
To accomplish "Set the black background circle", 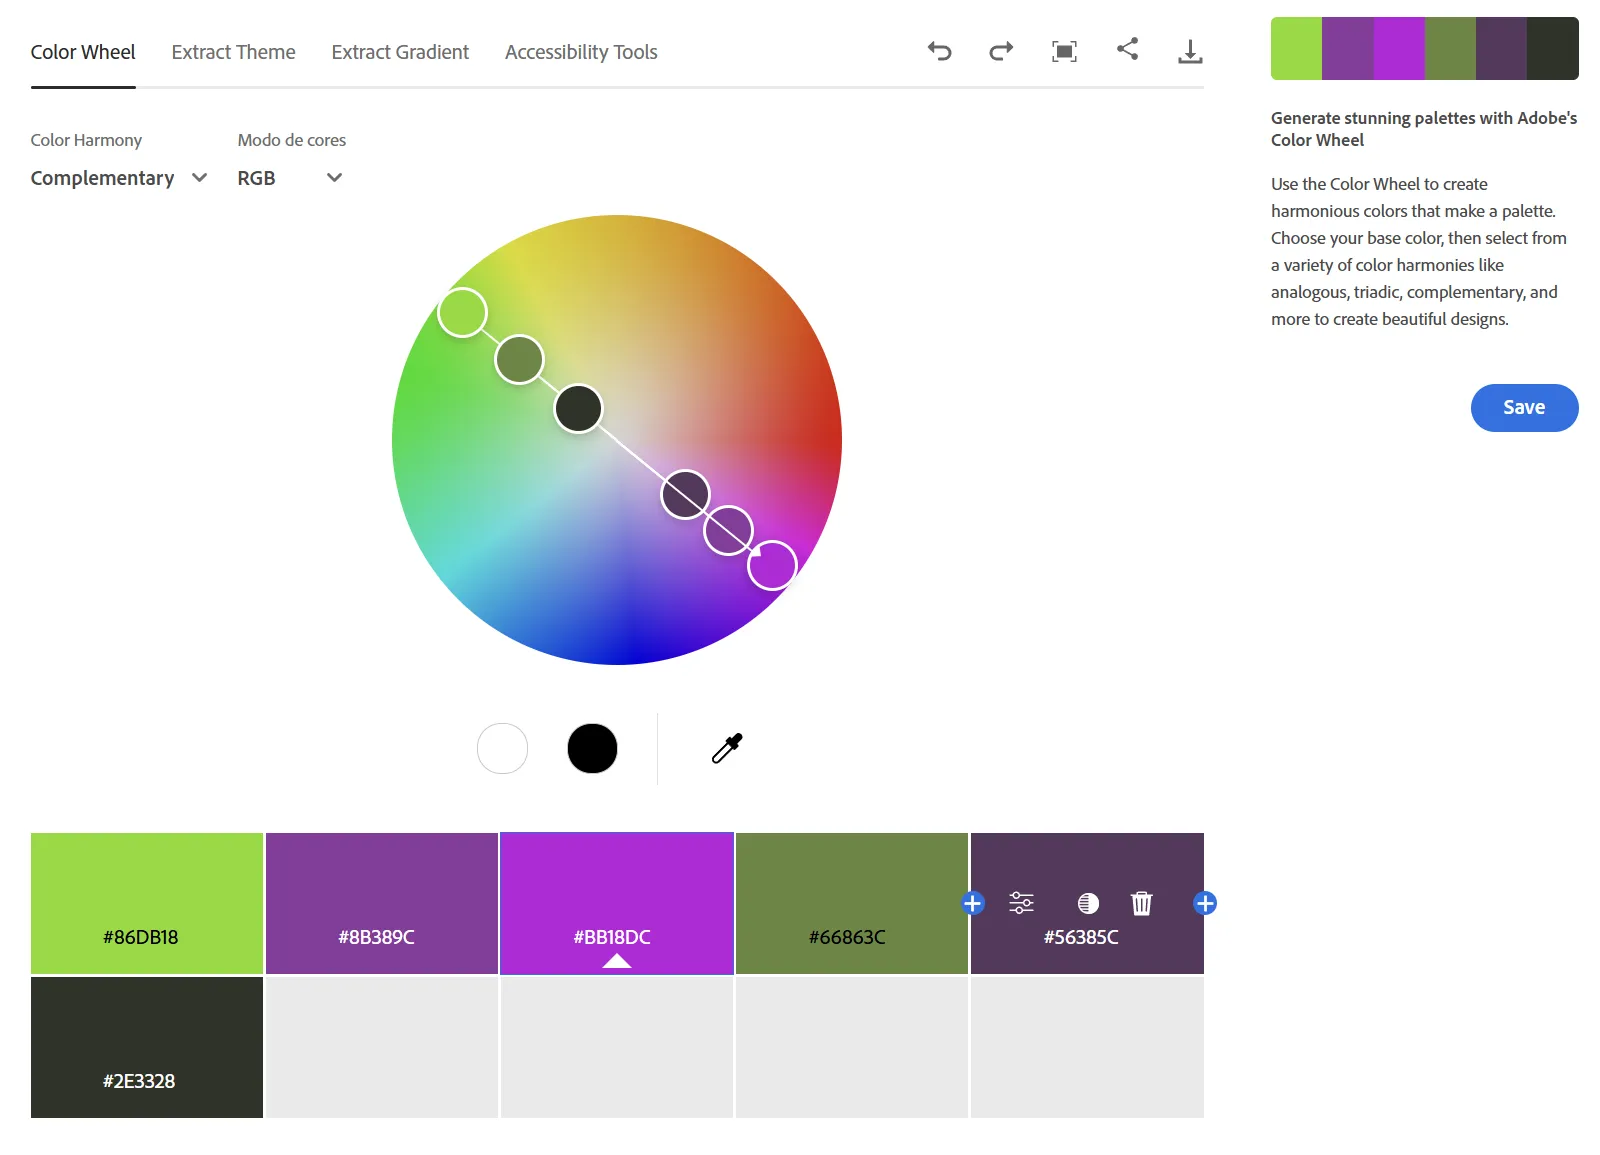I will pos(592,748).
